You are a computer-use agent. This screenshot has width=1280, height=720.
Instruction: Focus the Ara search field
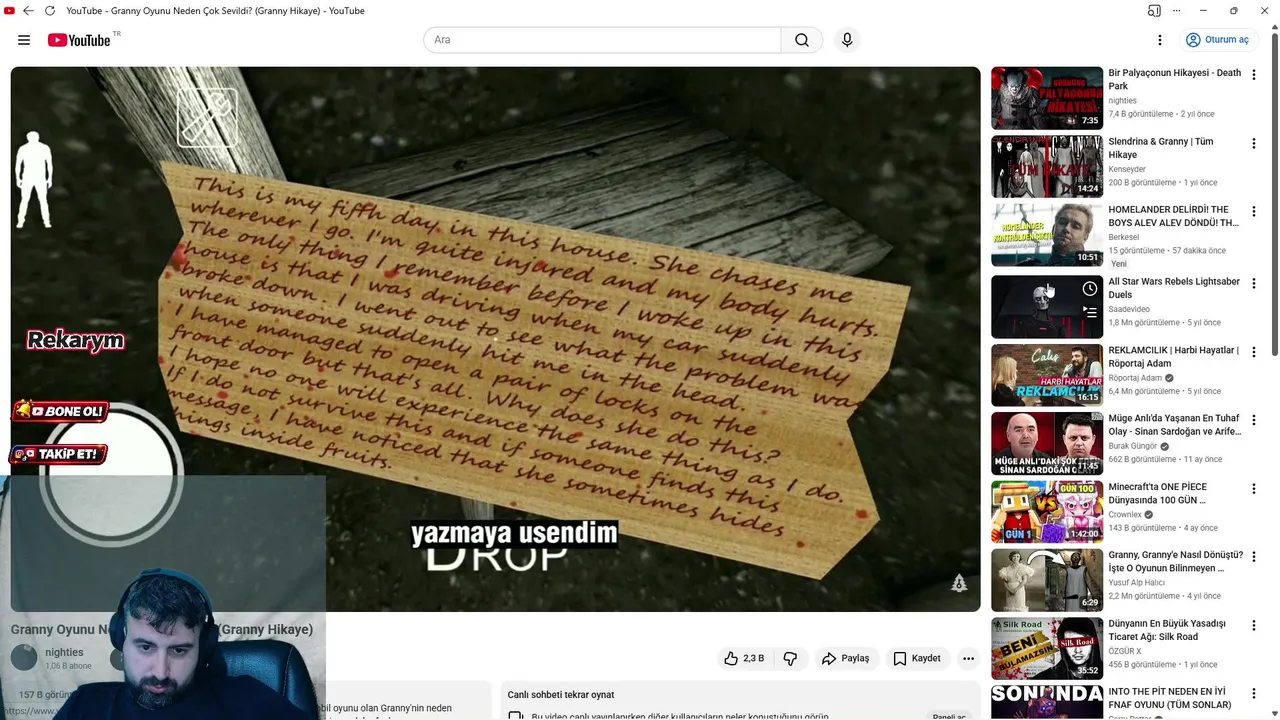pyautogui.click(x=602, y=40)
